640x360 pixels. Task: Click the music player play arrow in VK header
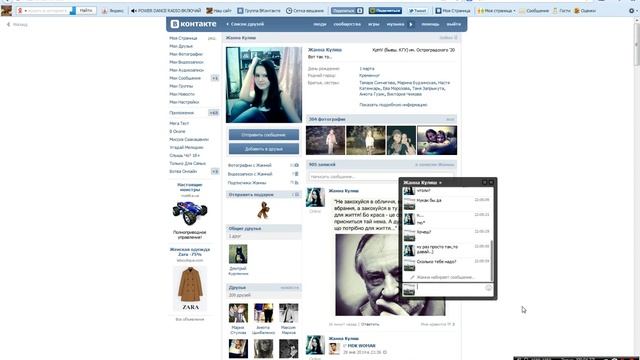(x=411, y=24)
